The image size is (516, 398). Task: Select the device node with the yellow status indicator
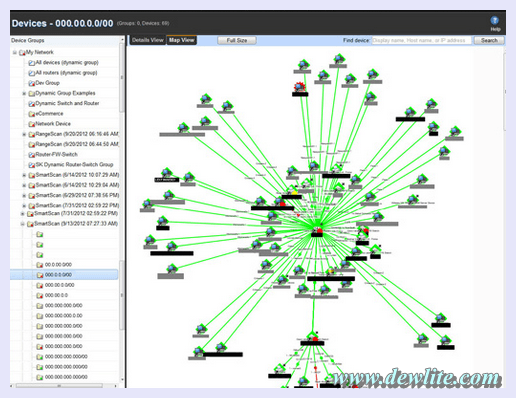click(292, 191)
